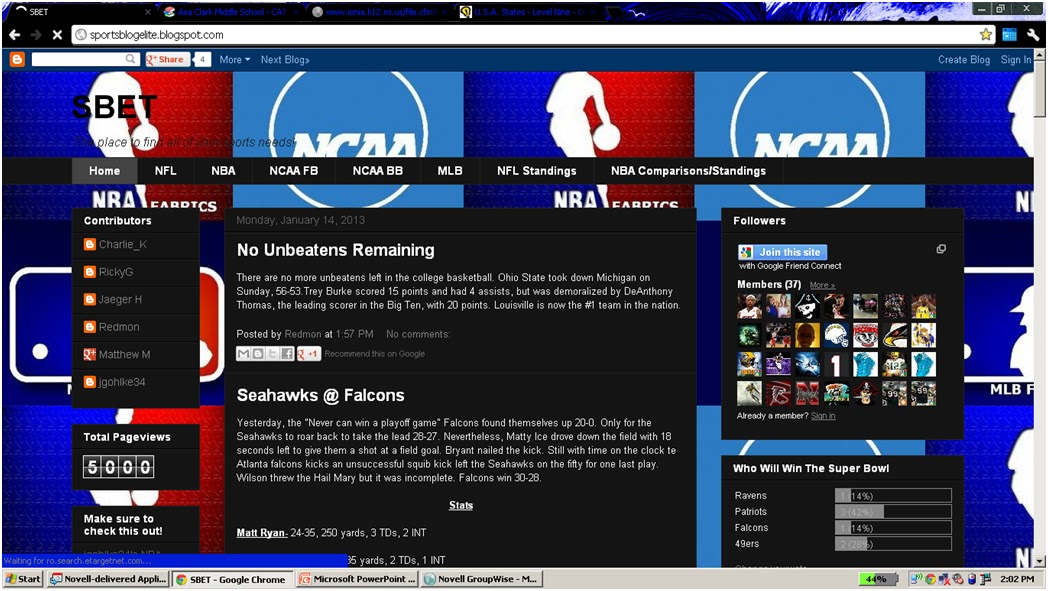Click the Patriots poll result bar
The width and height of the screenshot is (1048, 591).
coord(893,512)
